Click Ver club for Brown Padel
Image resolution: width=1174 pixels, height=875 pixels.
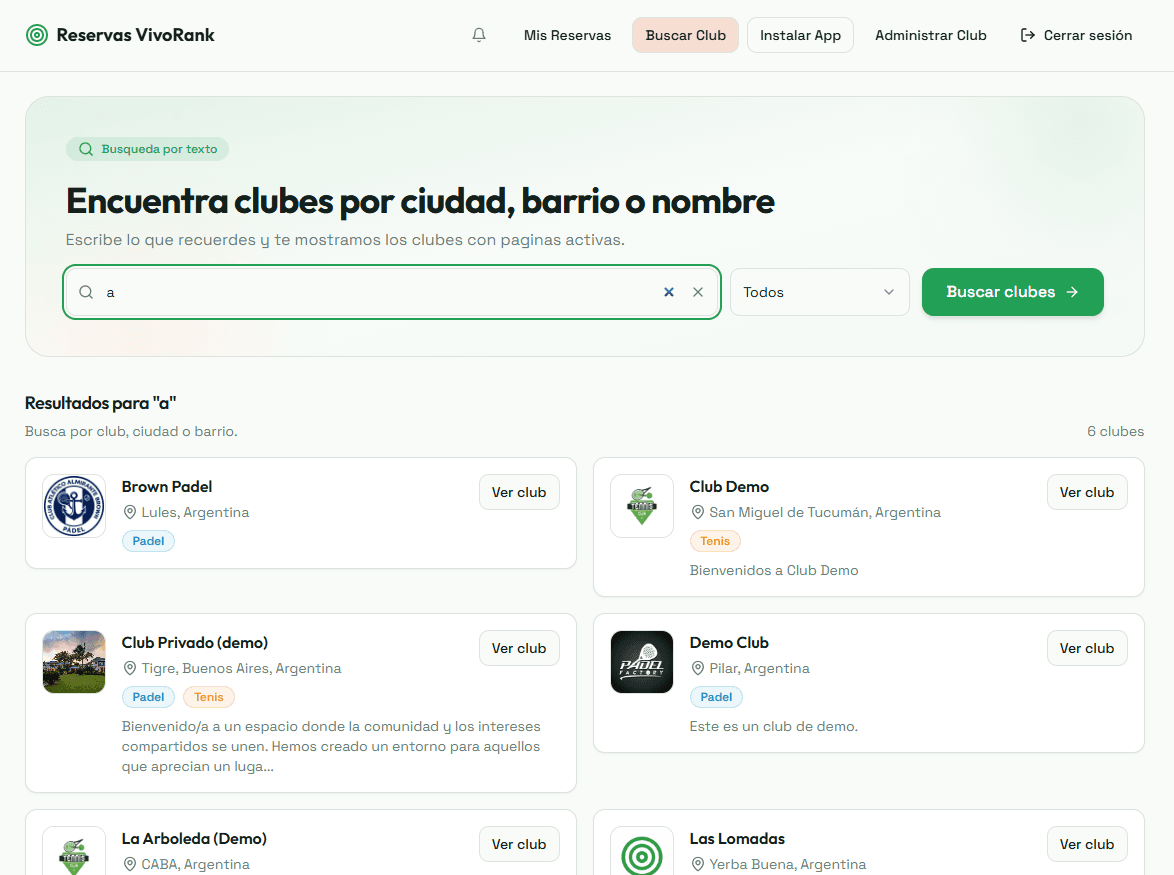[519, 492]
